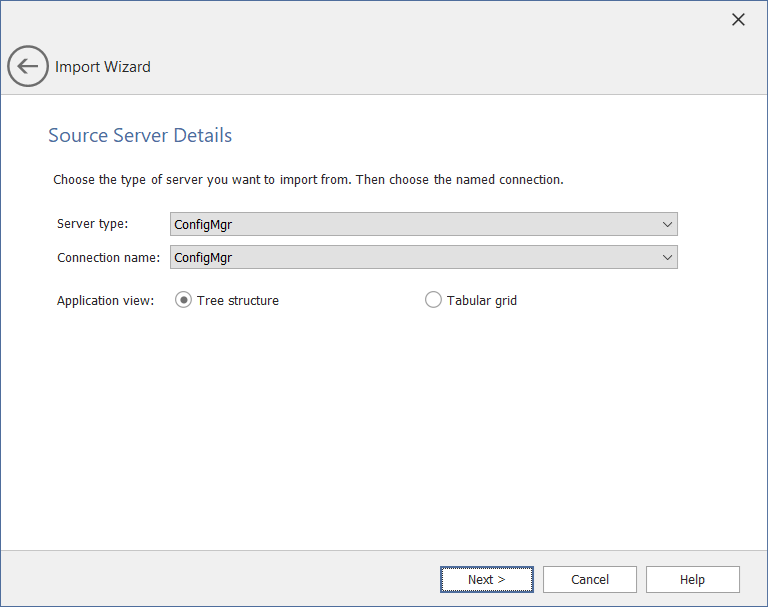Expand the Connection name dropdown arrow
The image size is (768, 607).
click(x=667, y=257)
